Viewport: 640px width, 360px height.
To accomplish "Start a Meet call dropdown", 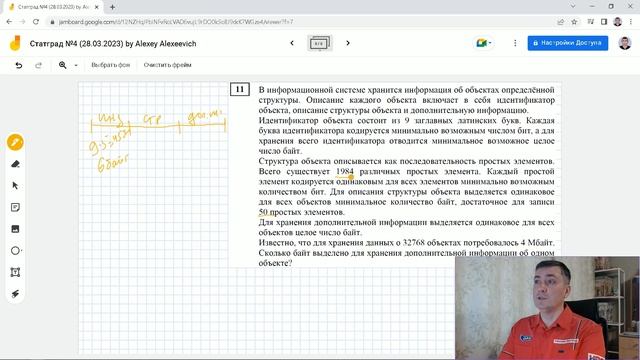I will pyautogui.click(x=484, y=43).
